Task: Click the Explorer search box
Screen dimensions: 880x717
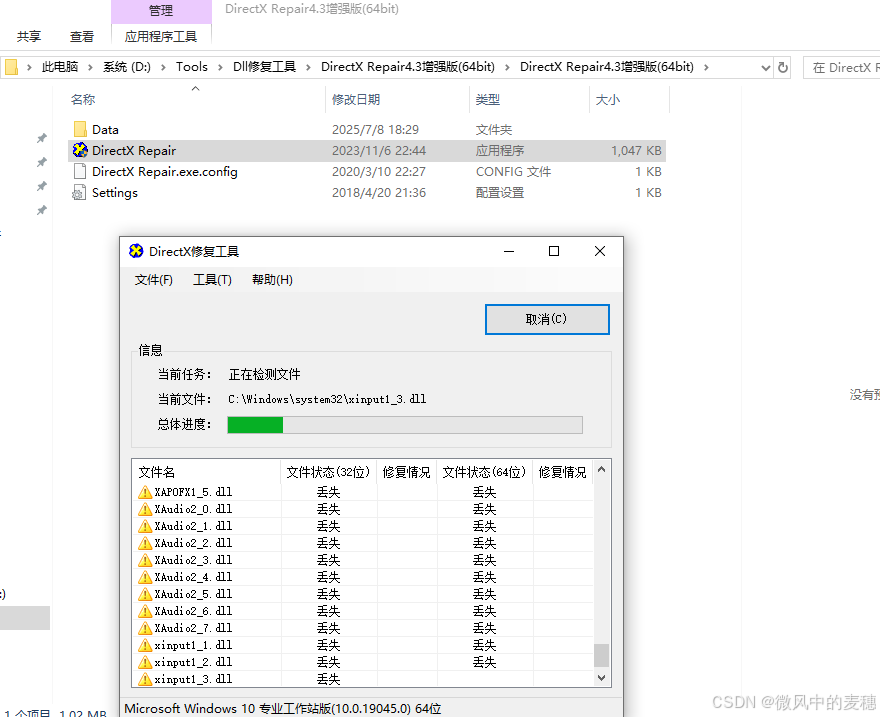Action: pyautogui.click(x=842, y=68)
